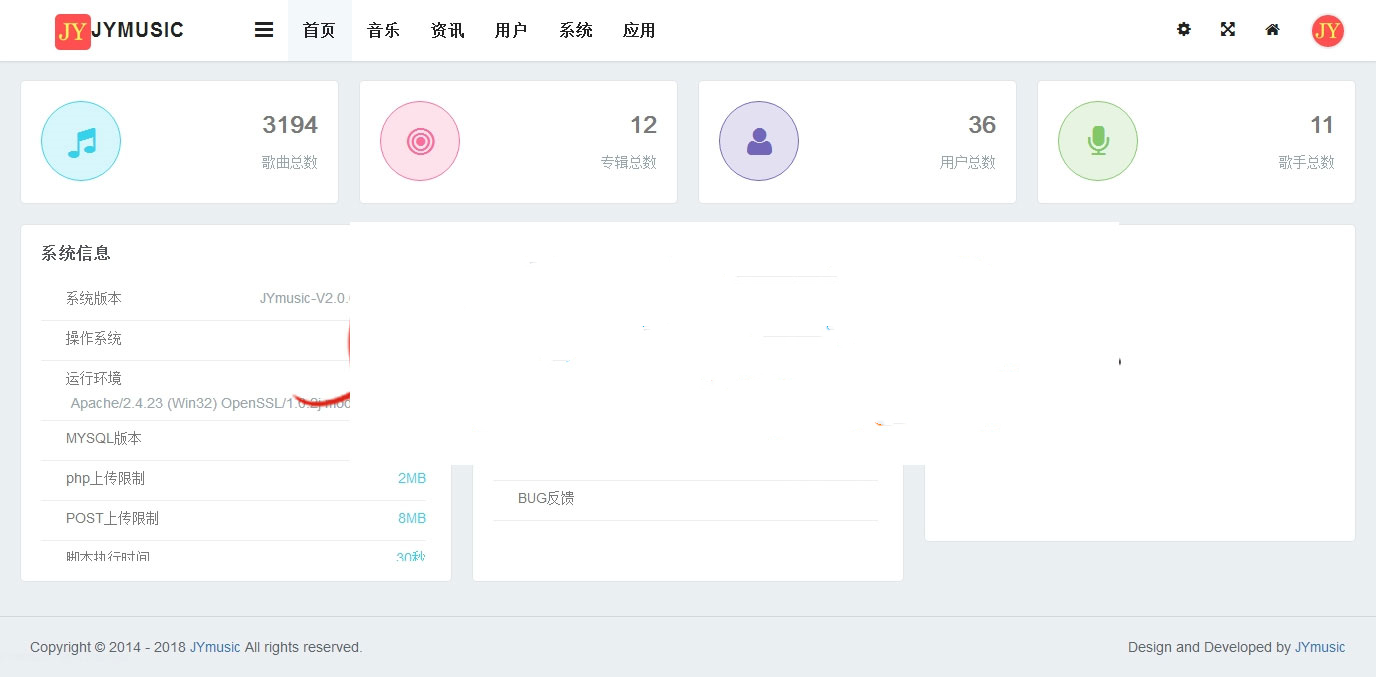Click the home icon in the header

tap(1272, 30)
